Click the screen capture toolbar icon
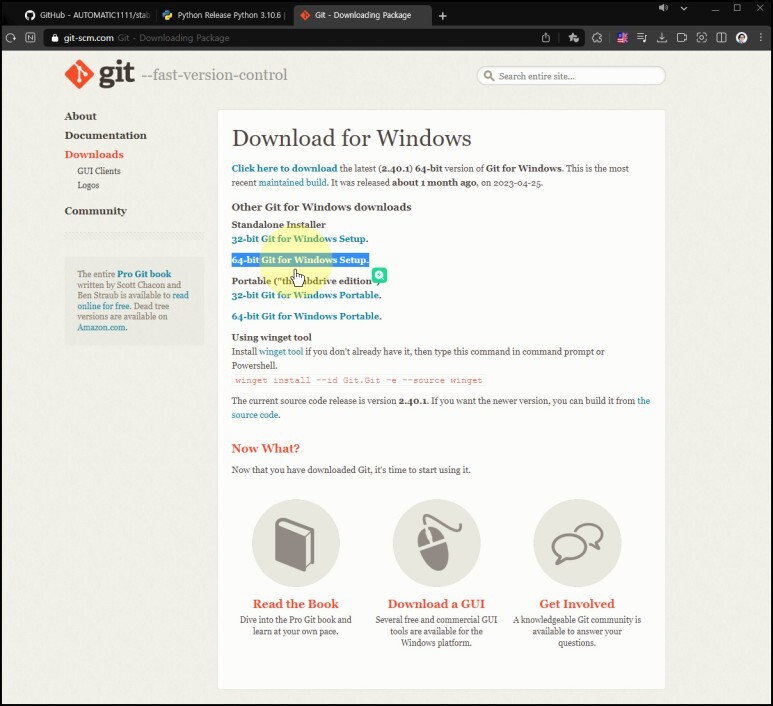Image resolution: width=773 pixels, height=706 pixels. 702,38
